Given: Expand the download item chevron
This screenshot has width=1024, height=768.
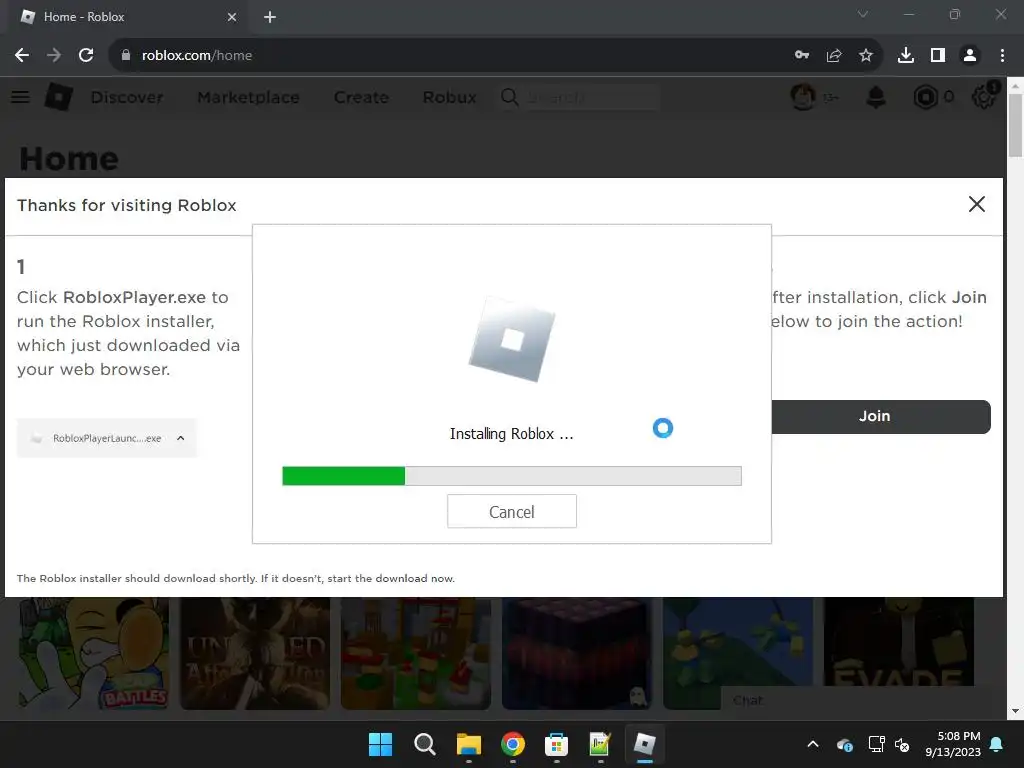Looking at the screenshot, I should (181, 438).
